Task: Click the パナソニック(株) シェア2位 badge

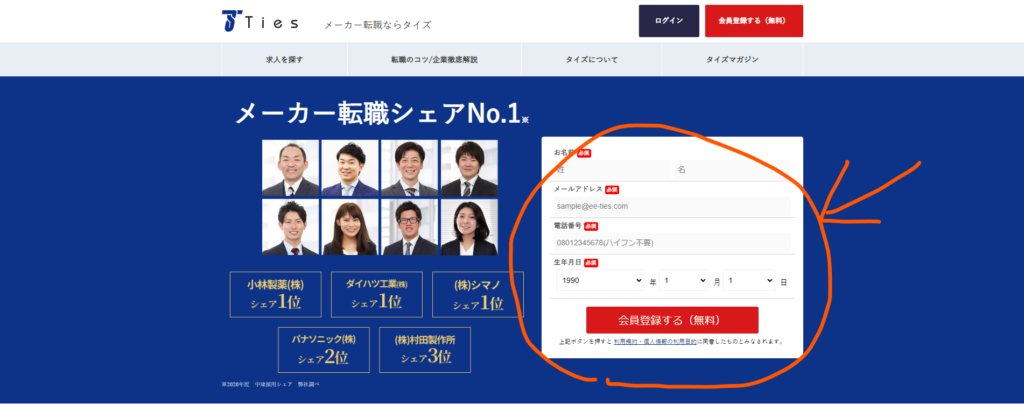Action: point(323,350)
